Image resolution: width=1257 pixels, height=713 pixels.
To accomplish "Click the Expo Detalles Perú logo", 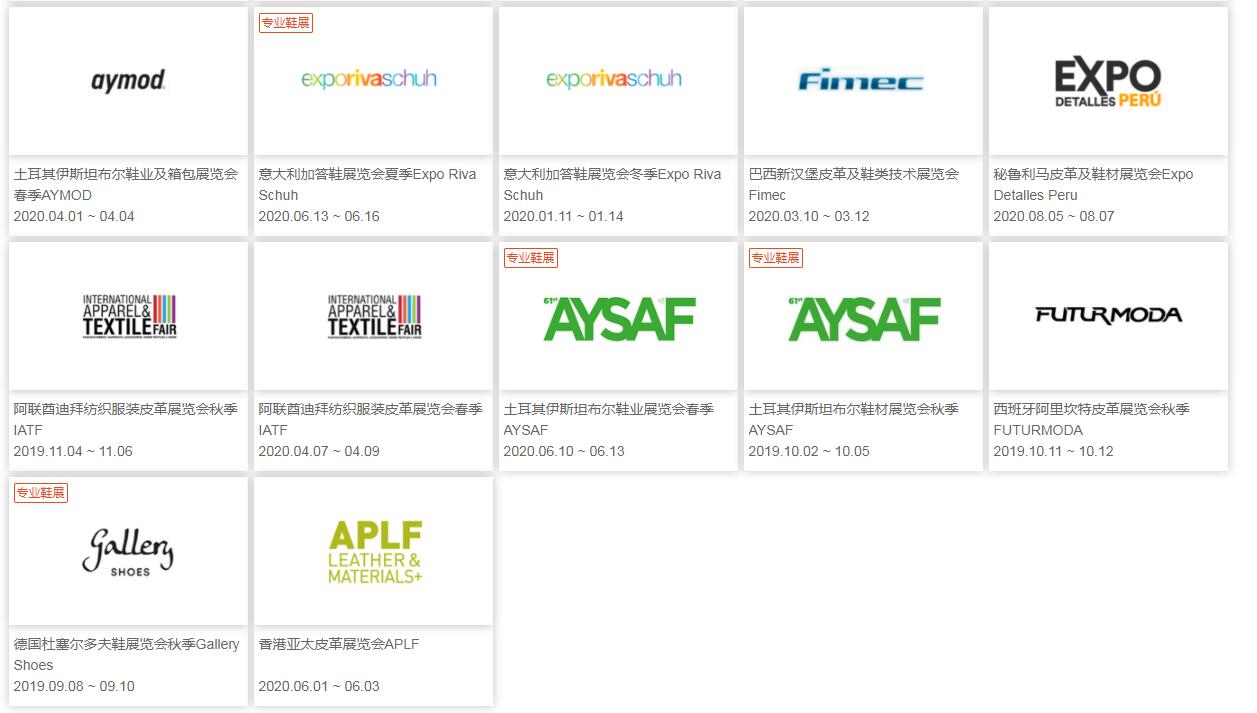I will tap(1108, 81).
